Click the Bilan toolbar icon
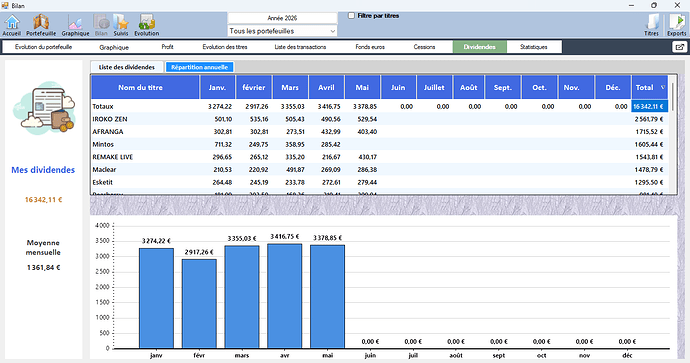690x363 pixels. pos(101,25)
